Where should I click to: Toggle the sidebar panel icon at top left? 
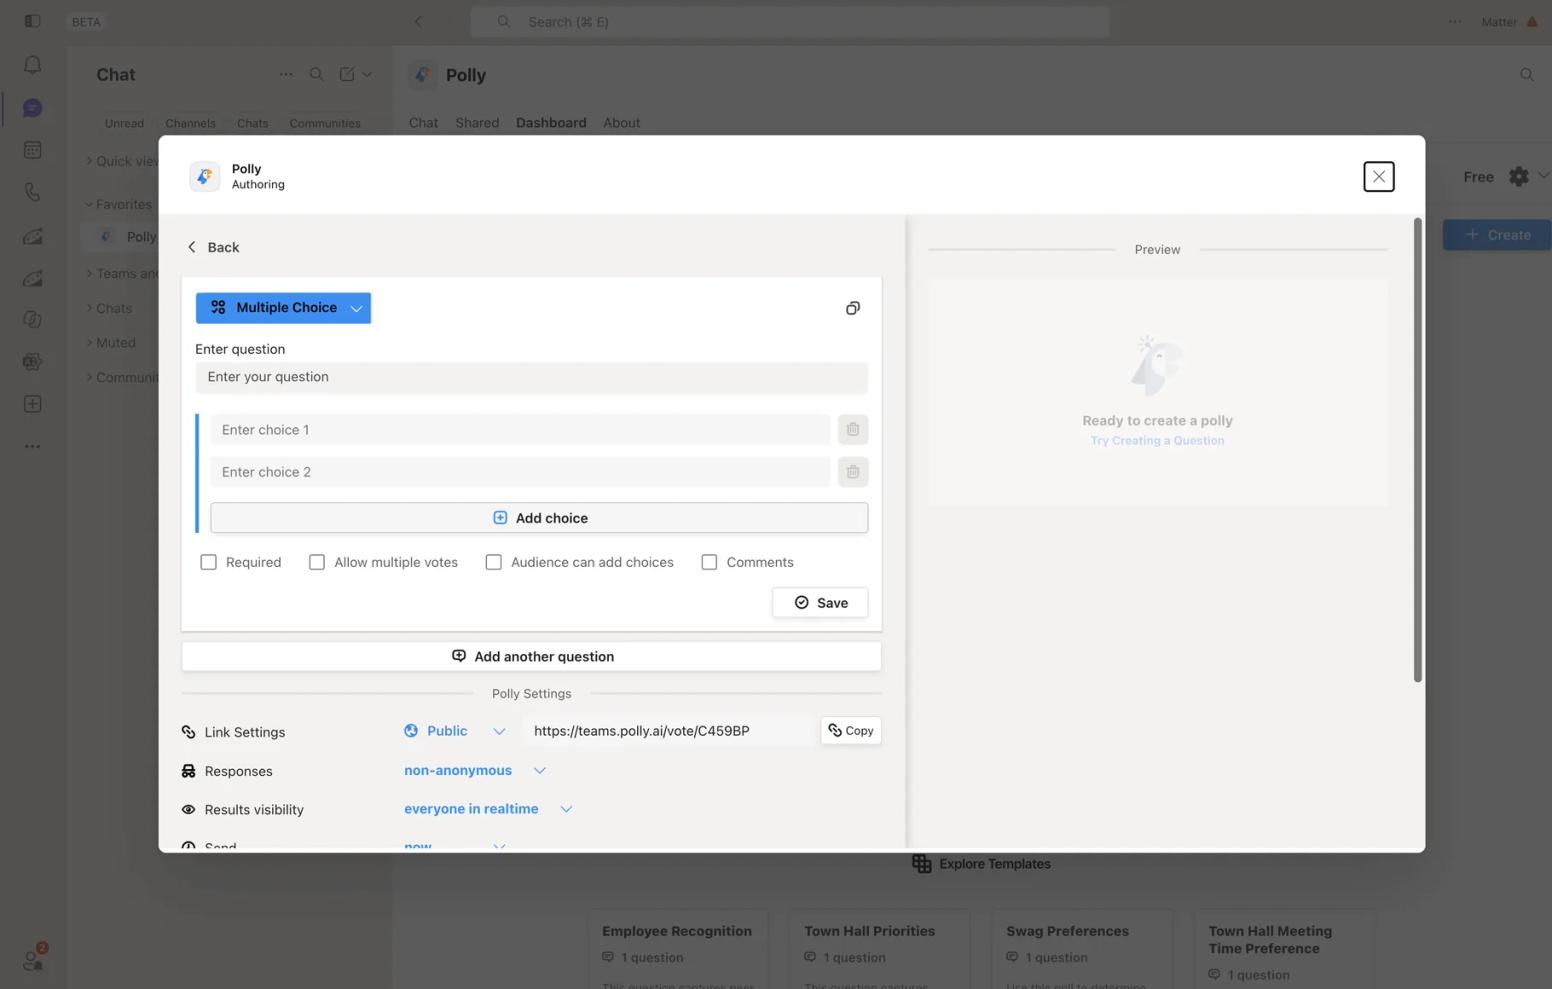[x=32, y=21]
